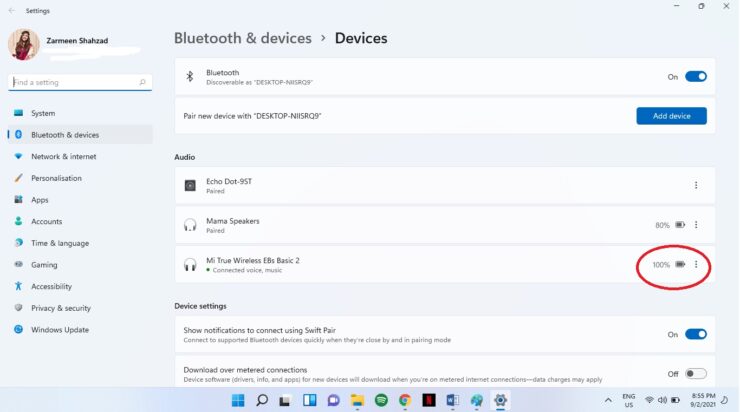Open Accessibility settings
Viewport: 740px width, 412px height.
(80, 286)
